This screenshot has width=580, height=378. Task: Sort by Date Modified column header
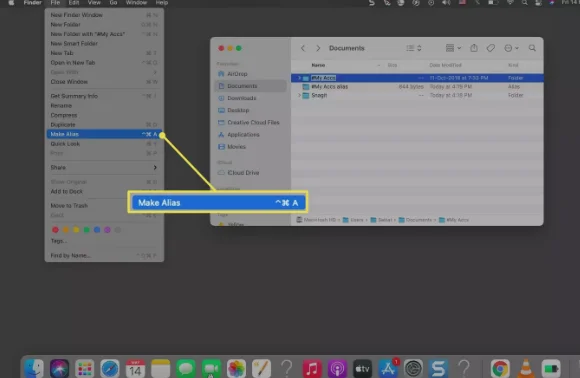point(445,65)
